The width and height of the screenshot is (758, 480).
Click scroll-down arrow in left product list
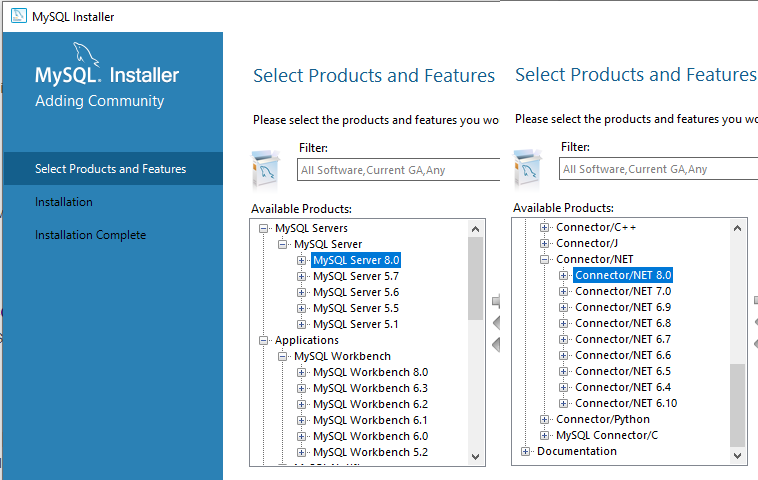tap(475, 457)
